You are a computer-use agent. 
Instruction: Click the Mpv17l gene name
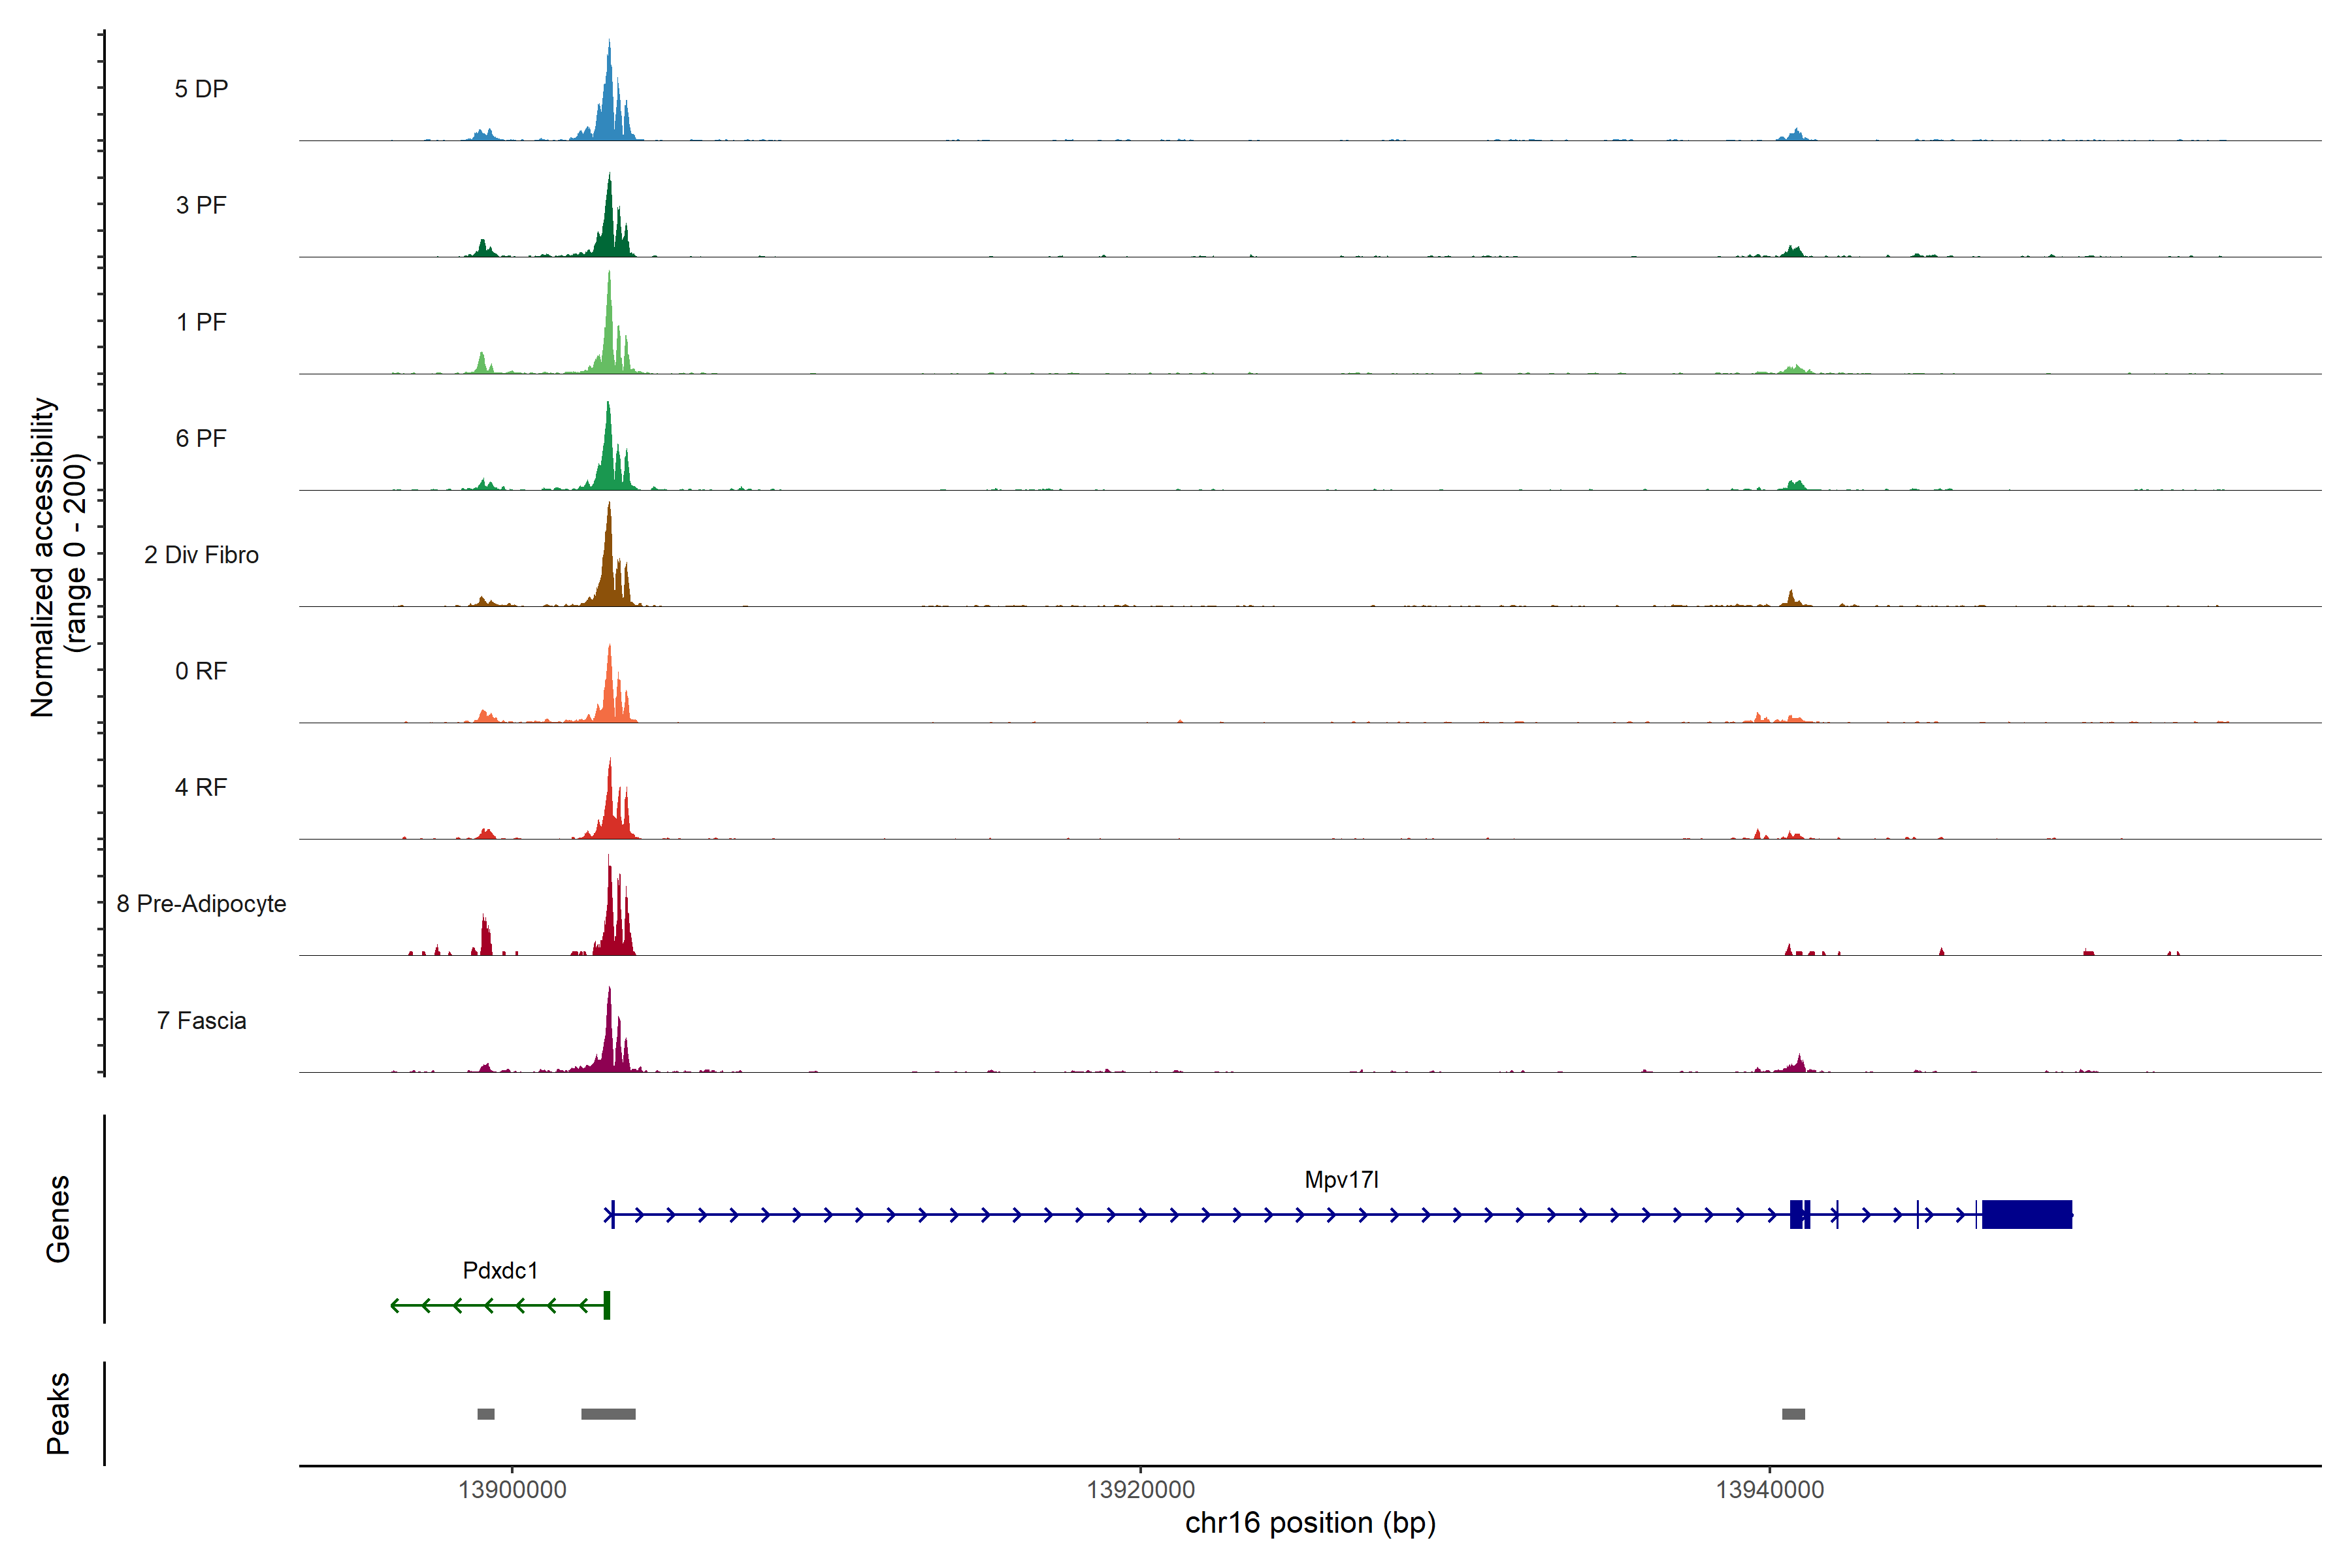click(x=1341, y=1180)
